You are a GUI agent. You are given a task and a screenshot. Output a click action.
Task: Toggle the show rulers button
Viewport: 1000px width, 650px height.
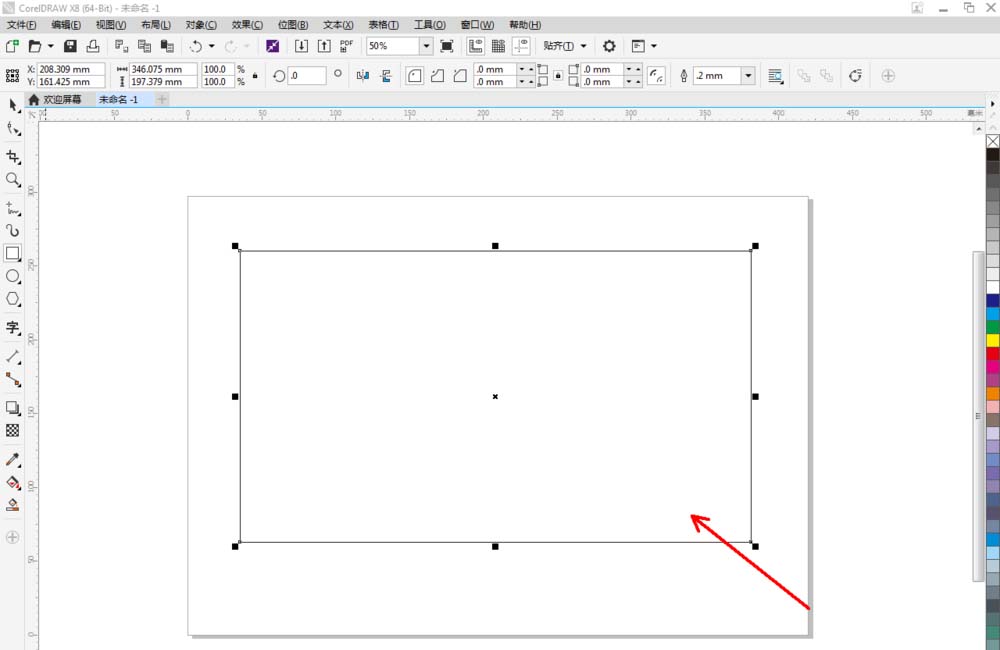475,46
